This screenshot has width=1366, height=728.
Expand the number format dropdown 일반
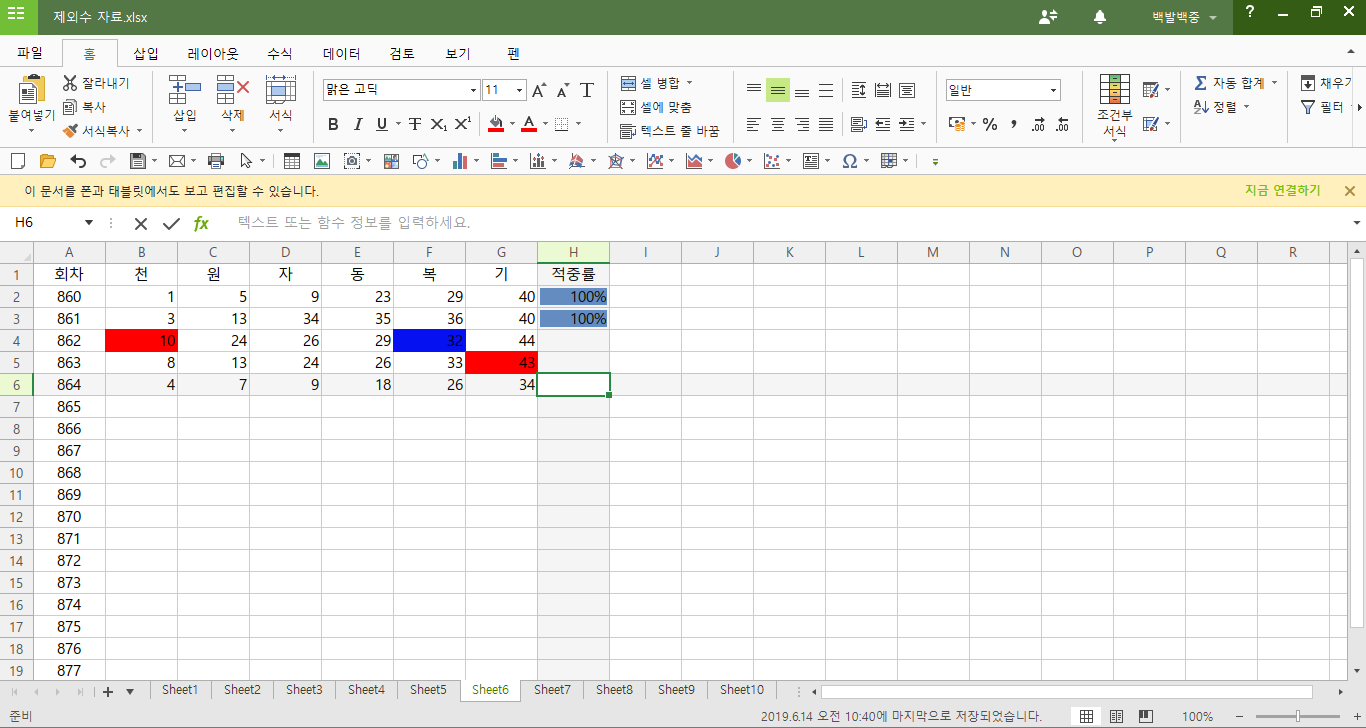[1053, 90]
